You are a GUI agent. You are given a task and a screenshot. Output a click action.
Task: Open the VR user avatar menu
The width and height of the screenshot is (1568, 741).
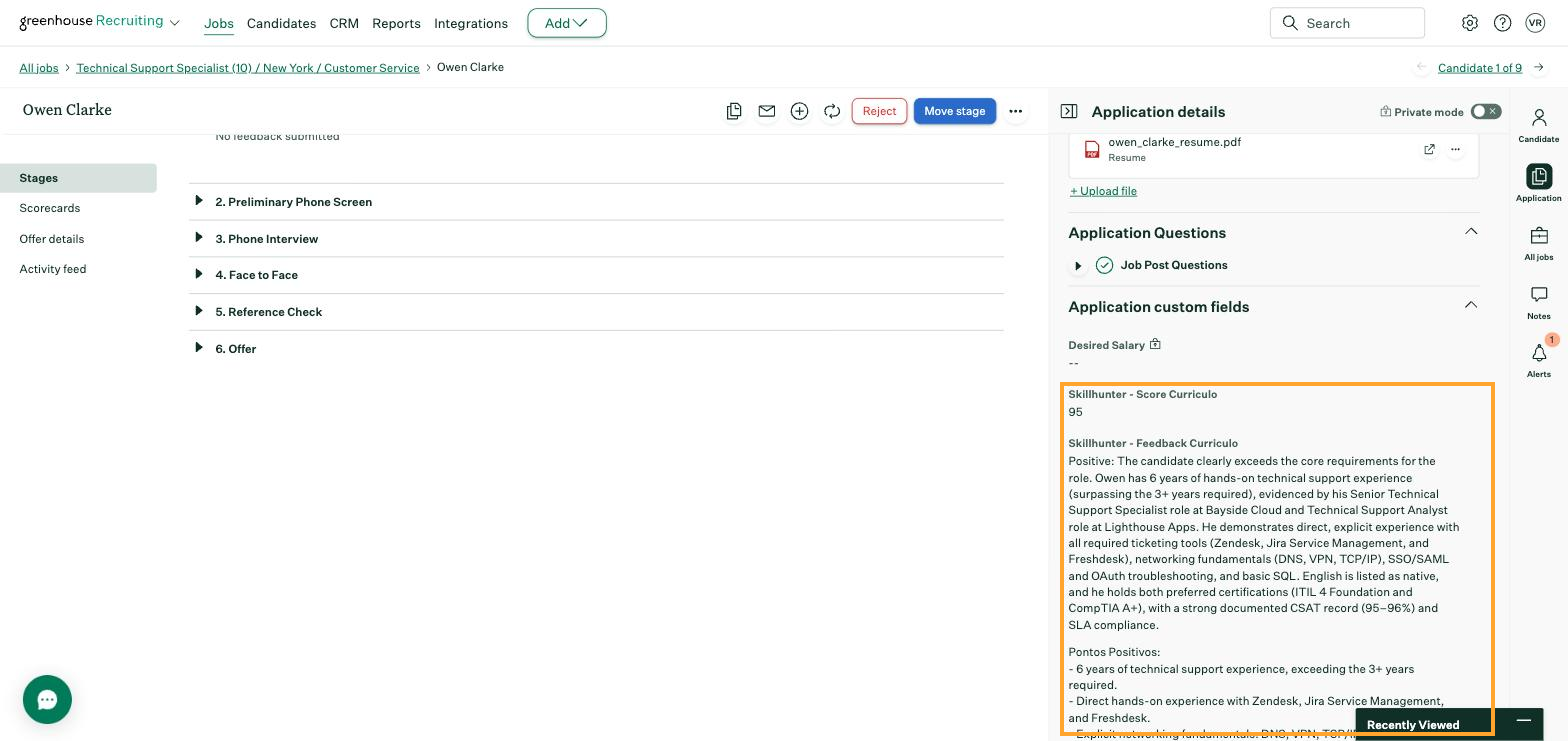[1535, 23]
